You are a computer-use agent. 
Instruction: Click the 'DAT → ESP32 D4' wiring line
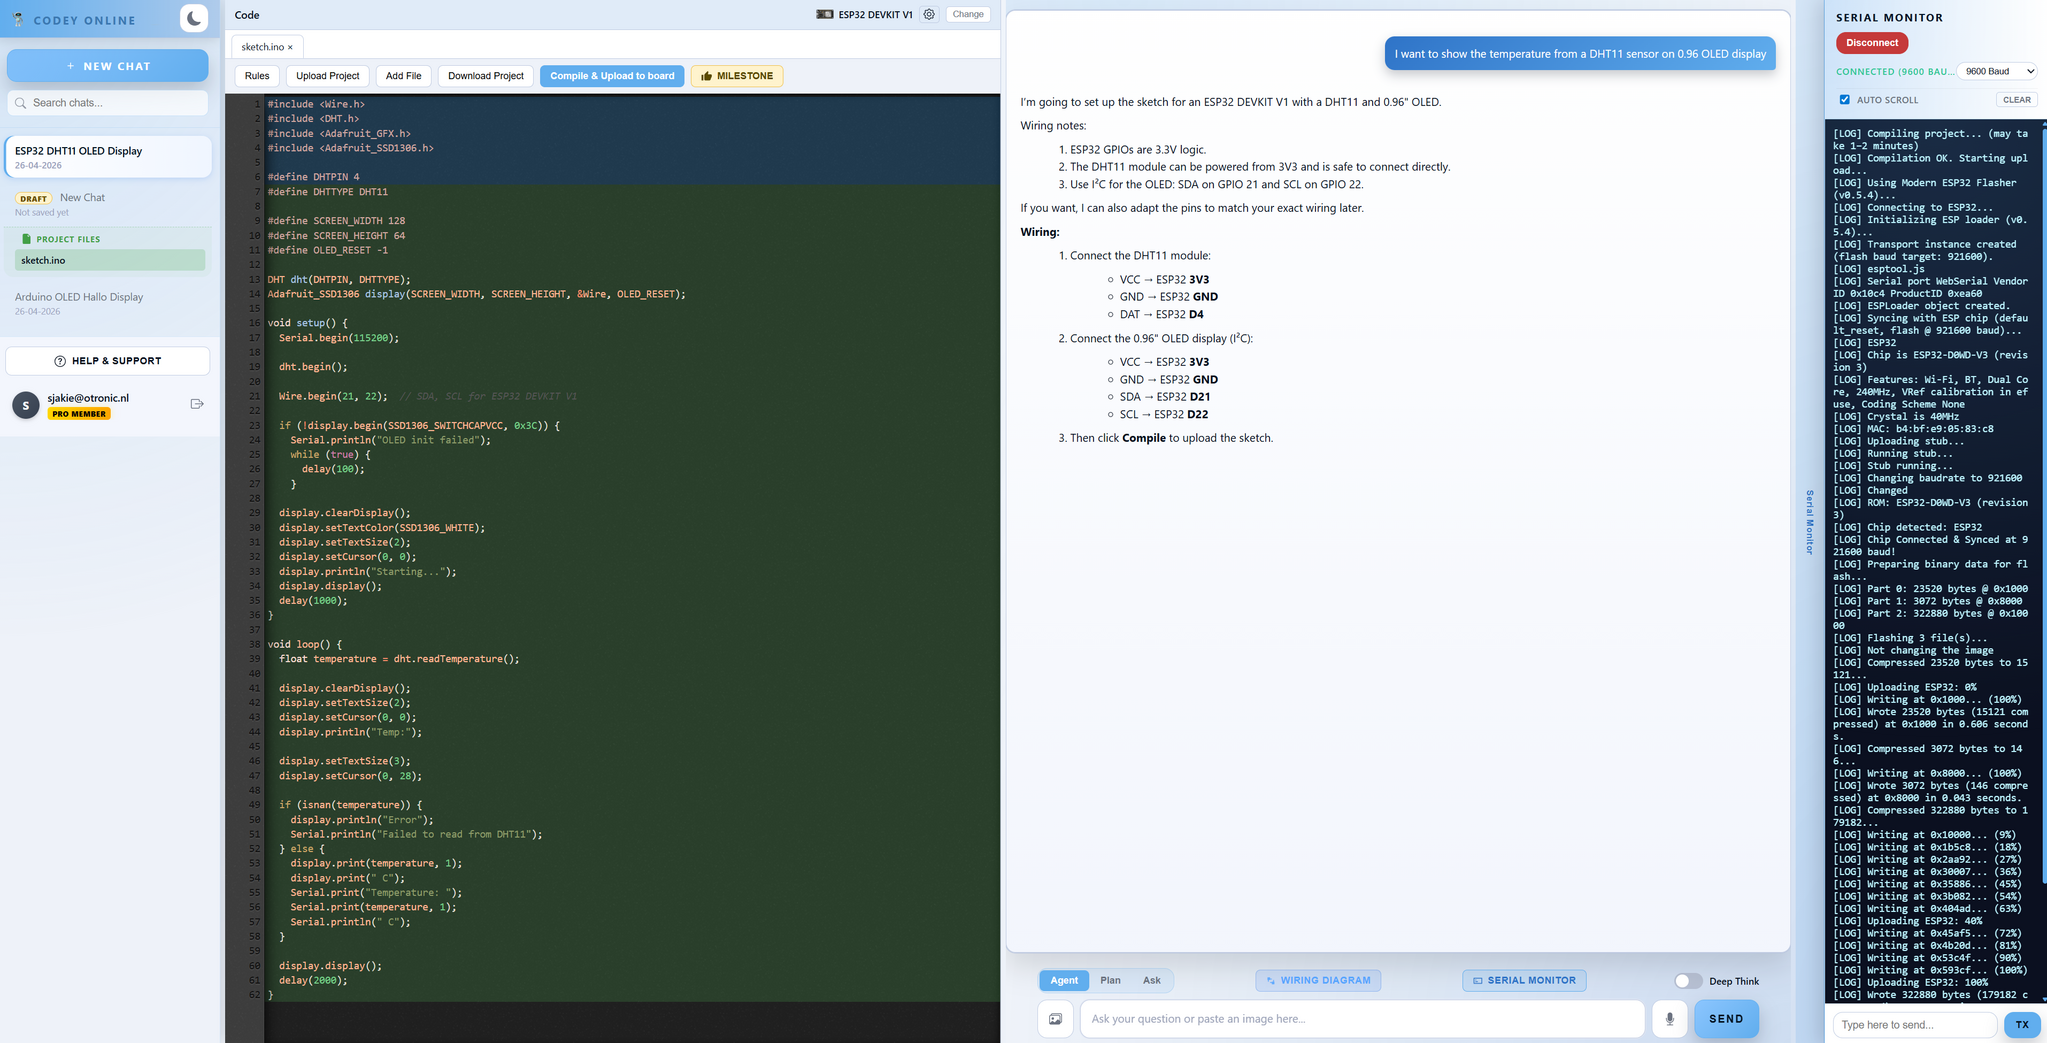(x=1161, y=314)
